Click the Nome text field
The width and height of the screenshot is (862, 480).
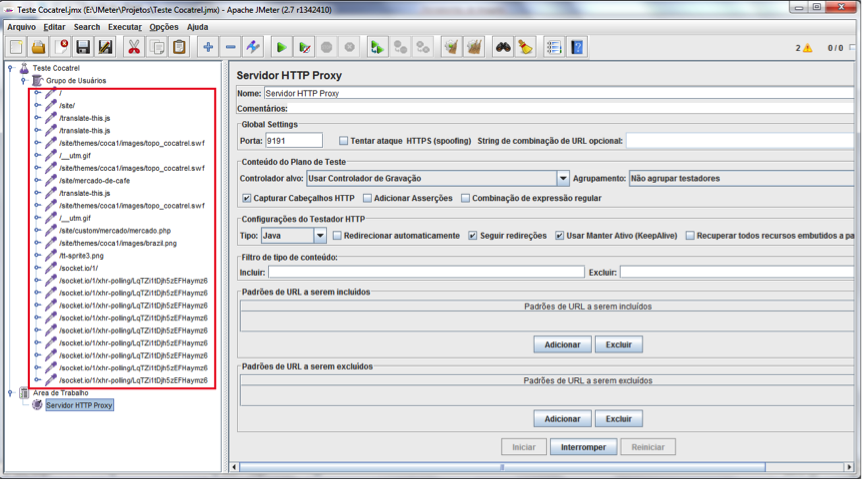click(559, 93)
